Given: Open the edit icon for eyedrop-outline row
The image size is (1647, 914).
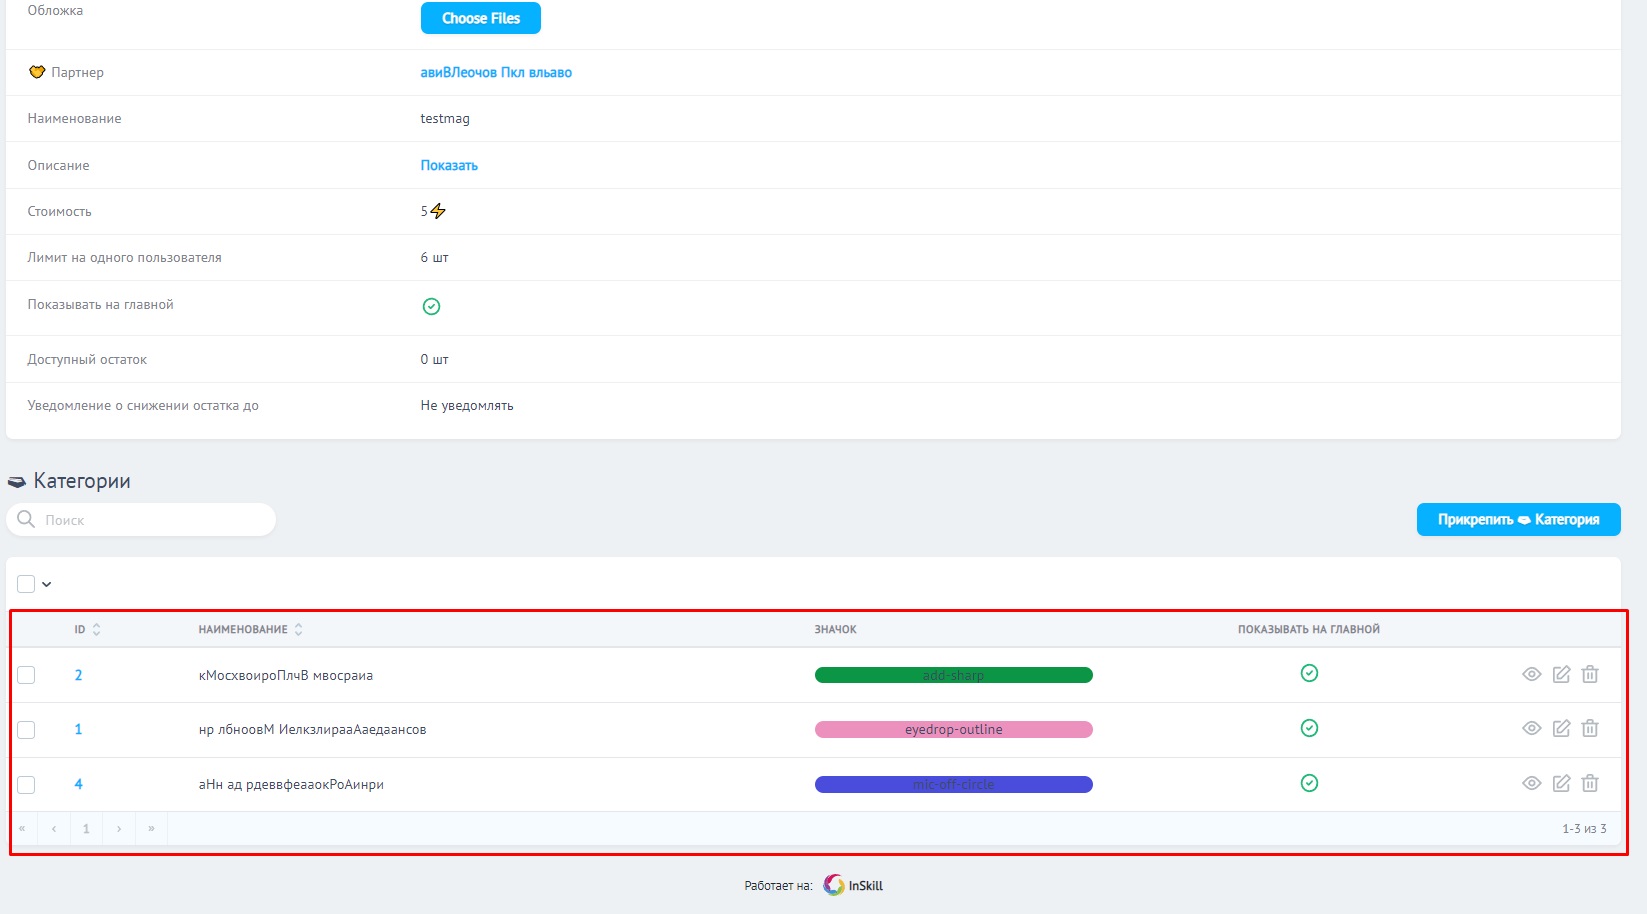Looking at the screenshot, I should 1561,728.
